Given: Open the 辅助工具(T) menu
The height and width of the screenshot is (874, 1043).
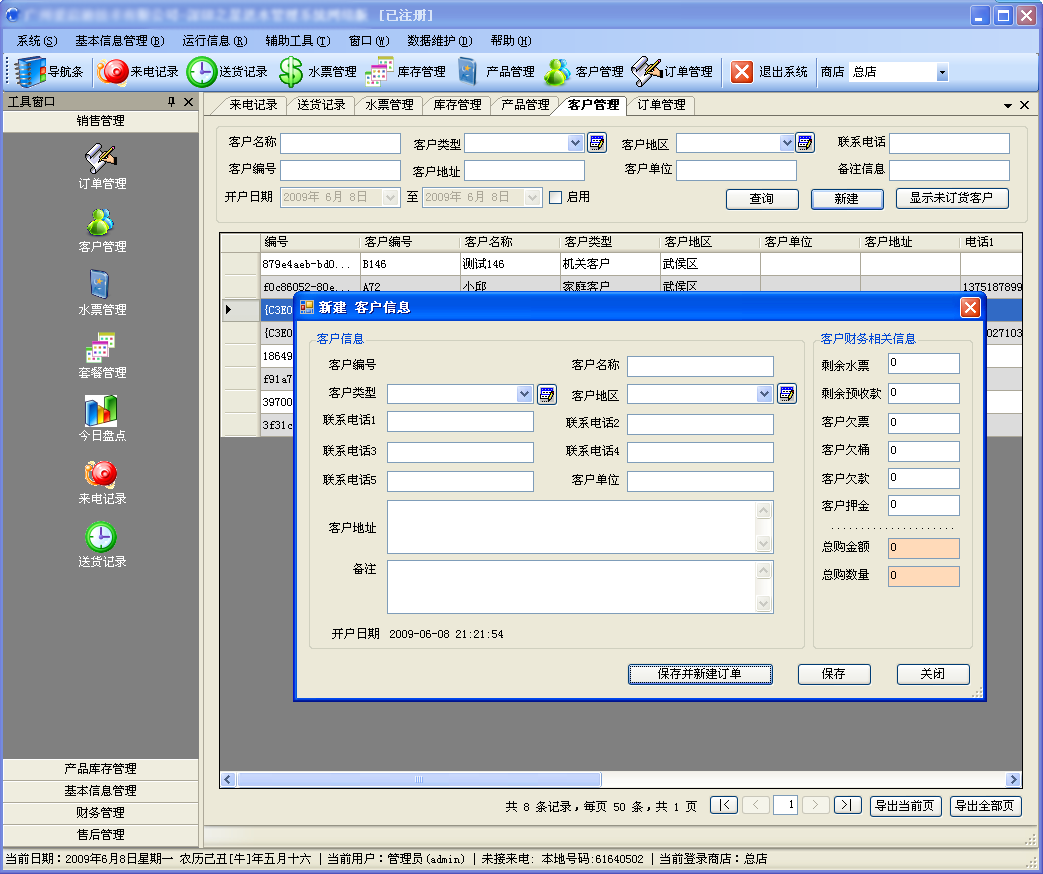Looking at the screenshot, I should 298,41.
